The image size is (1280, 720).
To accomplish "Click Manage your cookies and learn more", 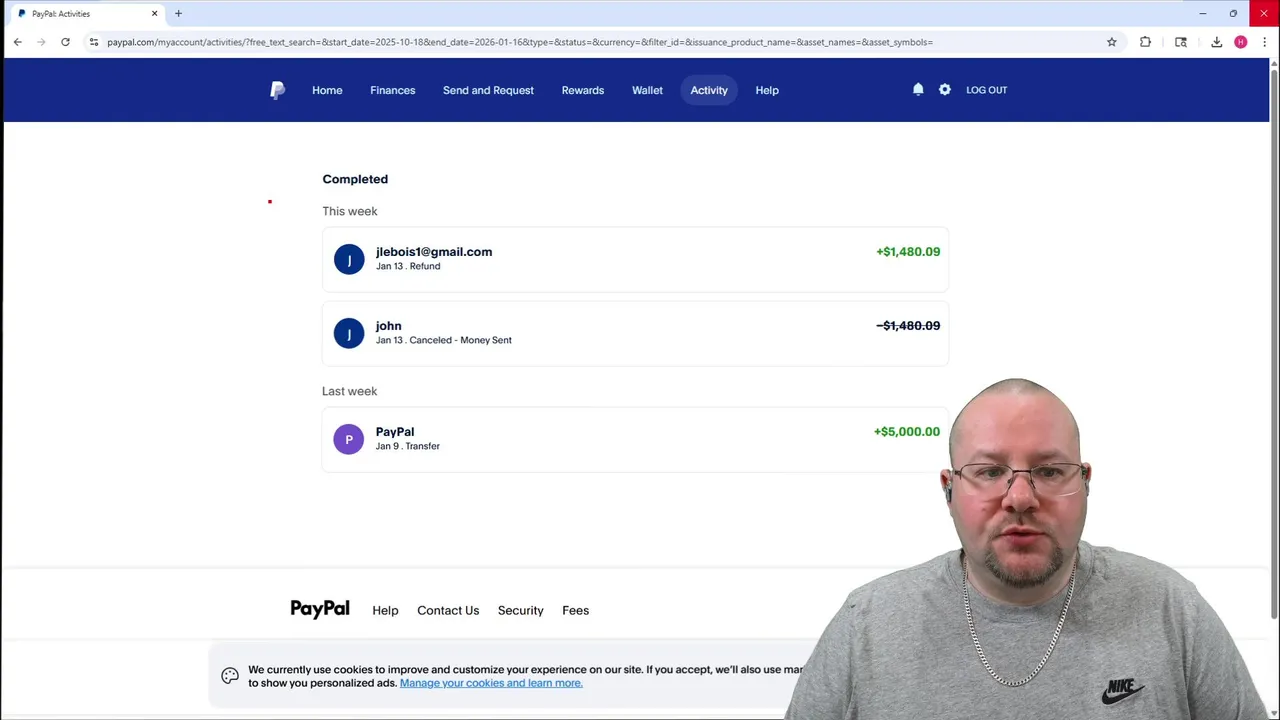I will [x=491, y=683].
